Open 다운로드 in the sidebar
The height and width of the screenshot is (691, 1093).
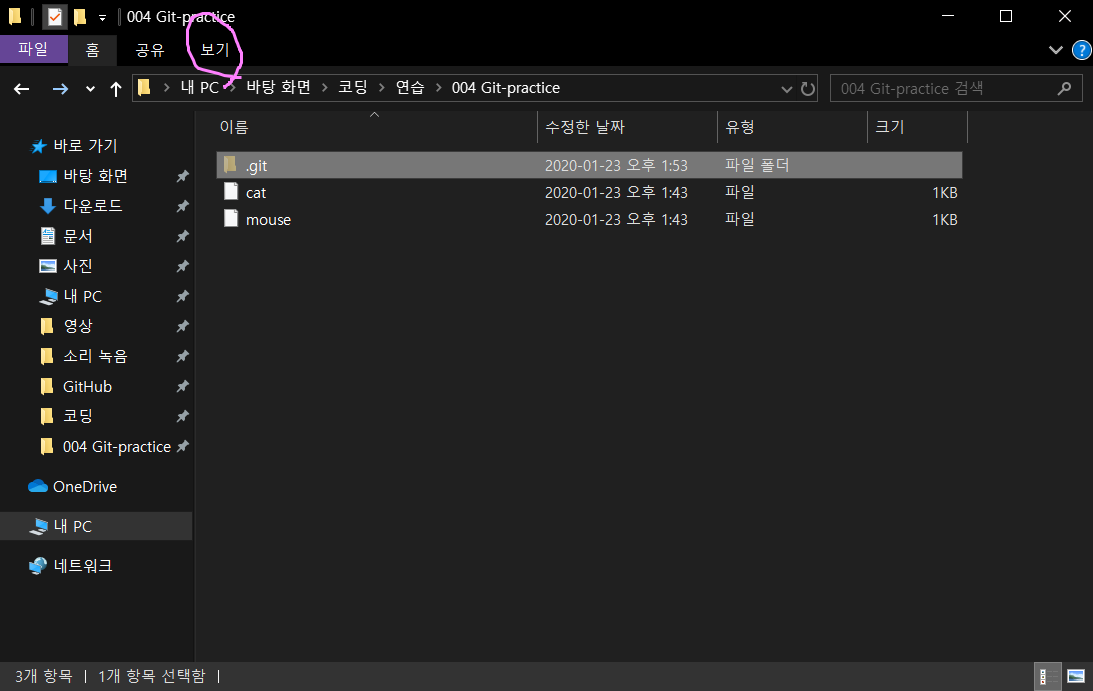[93, 206]
